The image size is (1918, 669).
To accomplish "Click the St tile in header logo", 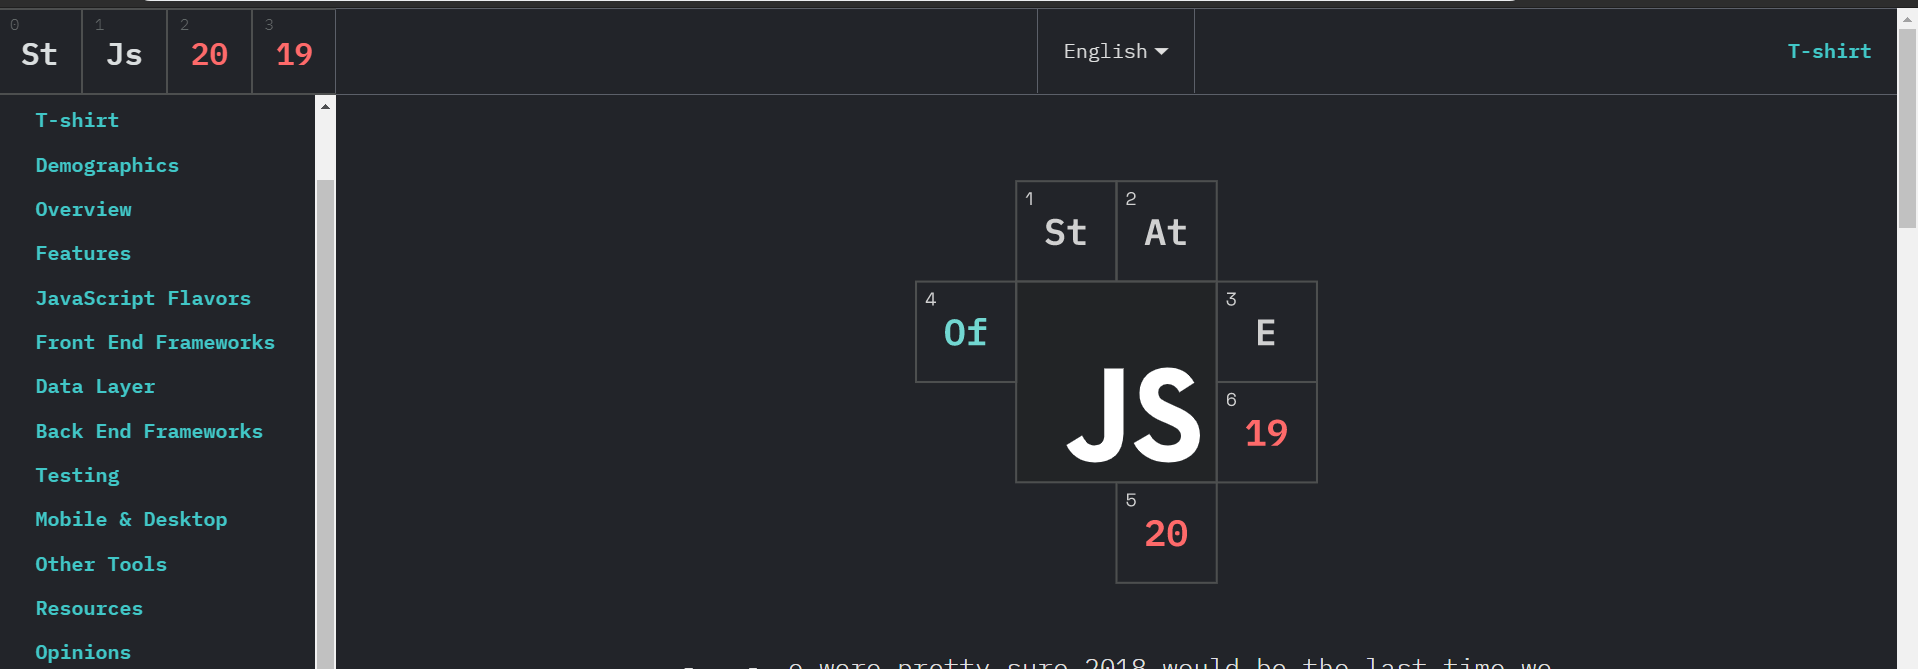I will [41, 52].
